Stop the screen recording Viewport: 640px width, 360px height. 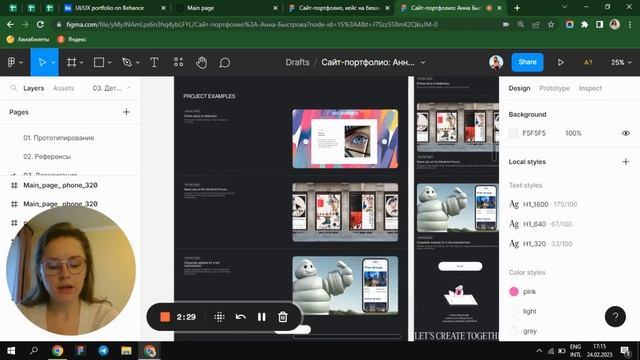point(165,317)
